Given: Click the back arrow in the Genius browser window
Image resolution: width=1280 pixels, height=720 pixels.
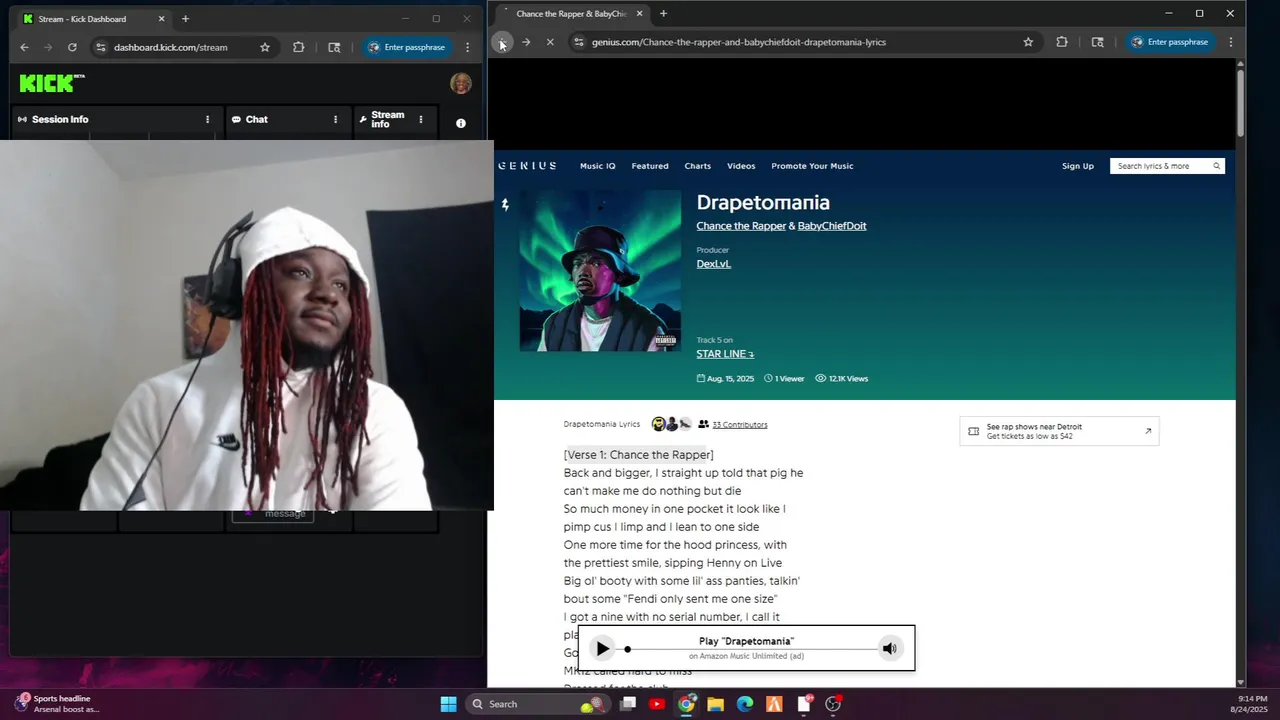Looking at the screenshot, I should (502, 42).
